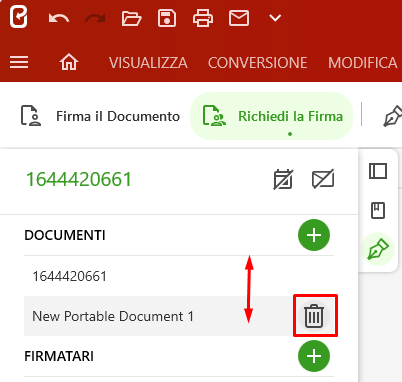
Task: Click the application logo icon
Action: pyautogui.click(x=18, y=17)
